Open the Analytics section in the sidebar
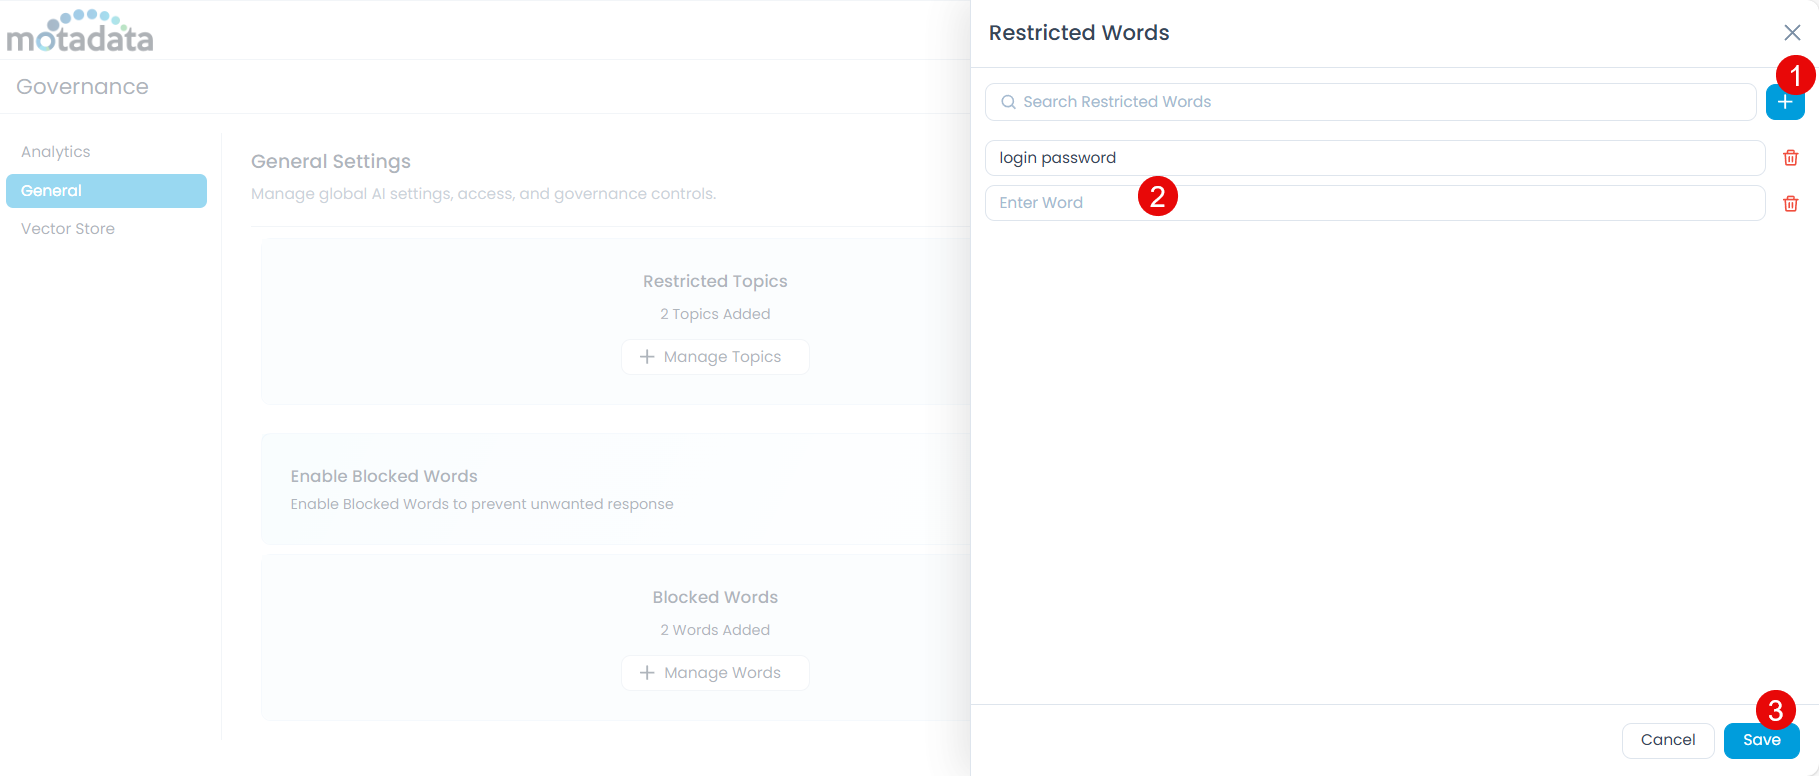The width and height of the screenshot is (1819, 776). pos(56,152)
